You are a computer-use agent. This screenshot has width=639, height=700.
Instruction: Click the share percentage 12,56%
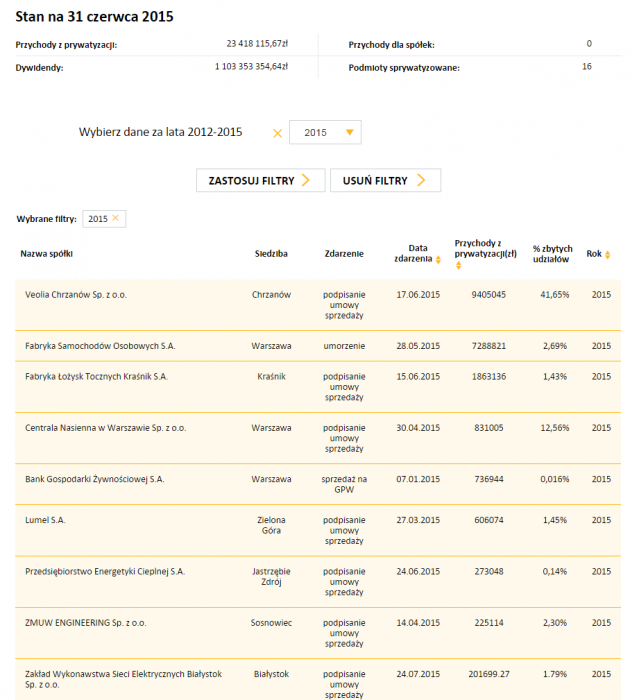555,428
